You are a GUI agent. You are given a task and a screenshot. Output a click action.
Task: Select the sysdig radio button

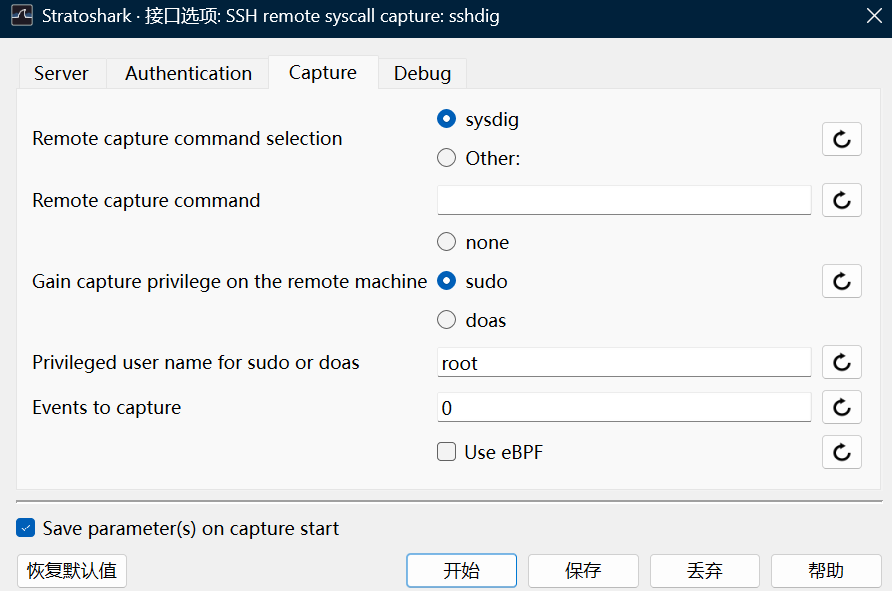(447, 119)
